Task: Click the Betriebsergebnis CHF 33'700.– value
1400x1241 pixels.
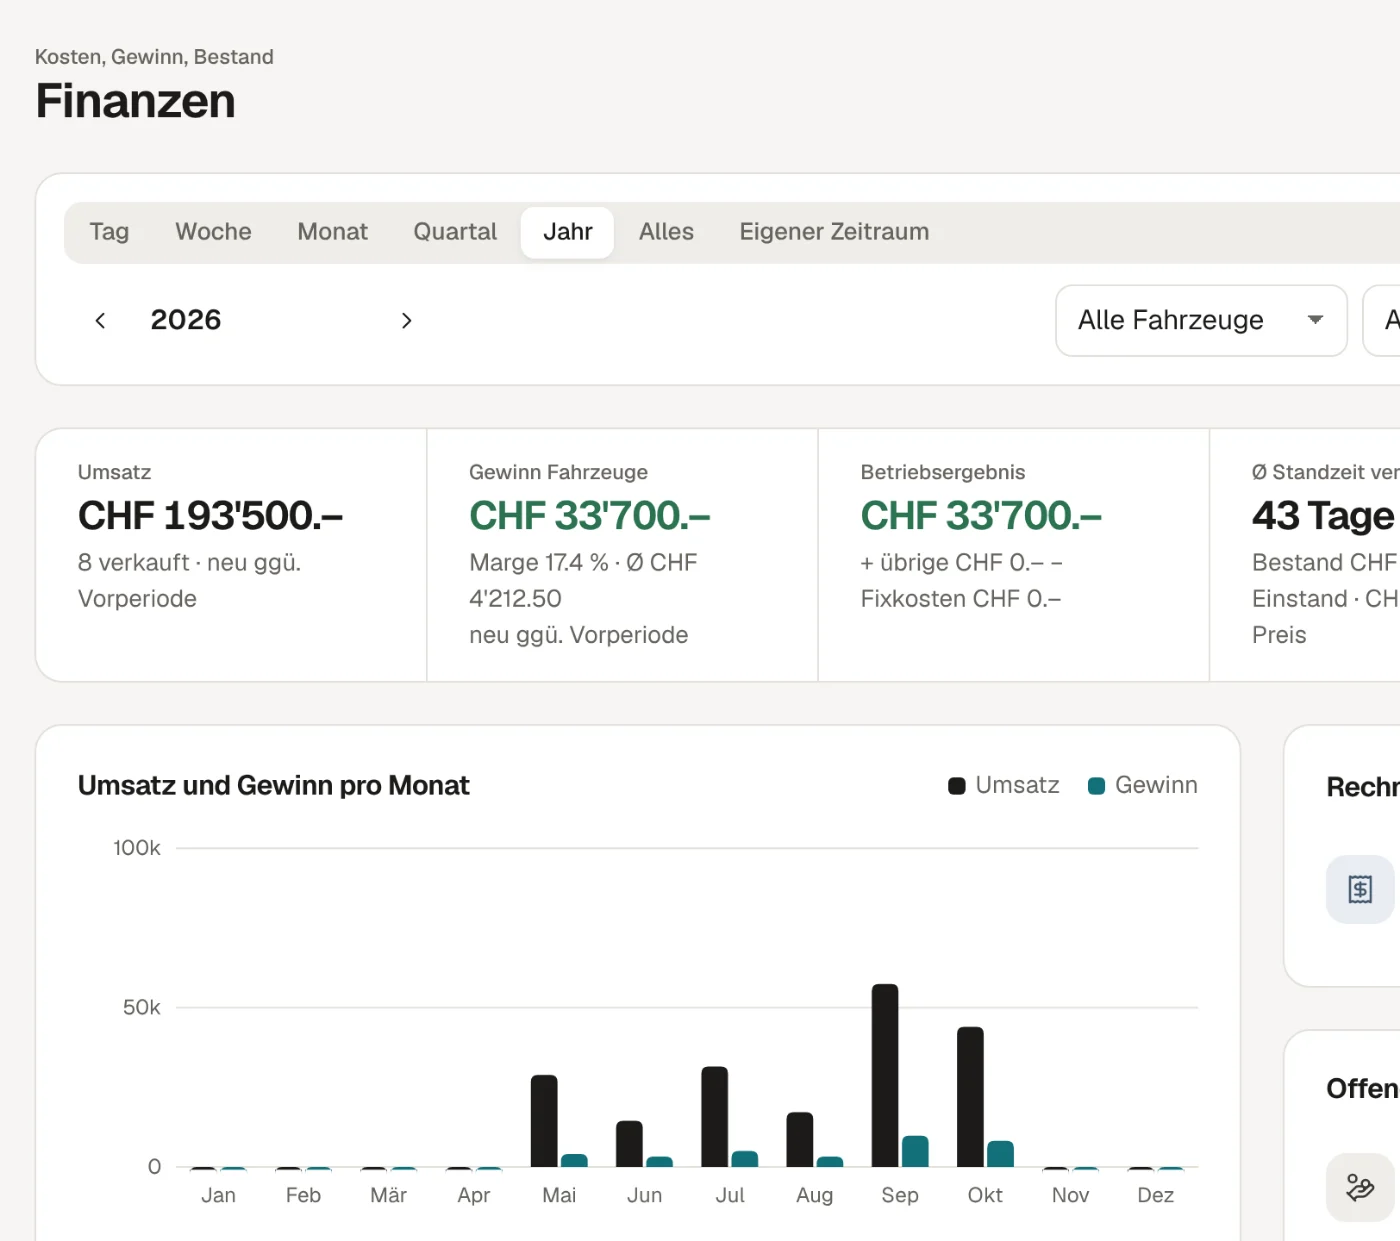Action: (981, 516)
